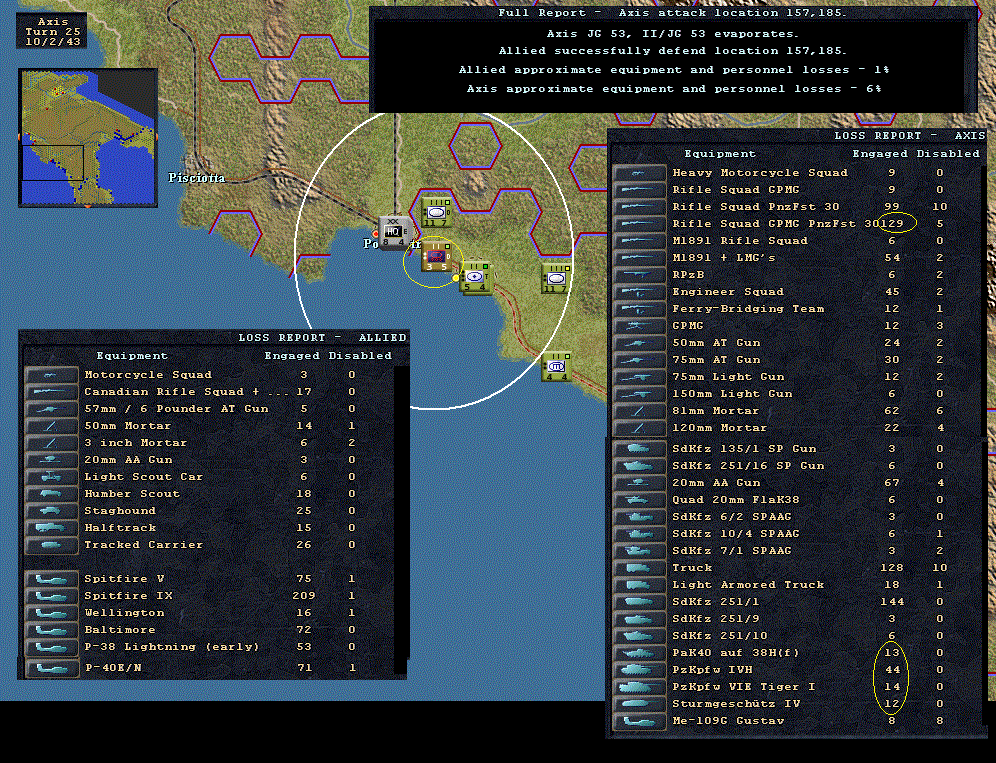This screenshot has width=996, height=763.
Task: Select the grey XX HQ unit counter
Action: click(394, 233)
